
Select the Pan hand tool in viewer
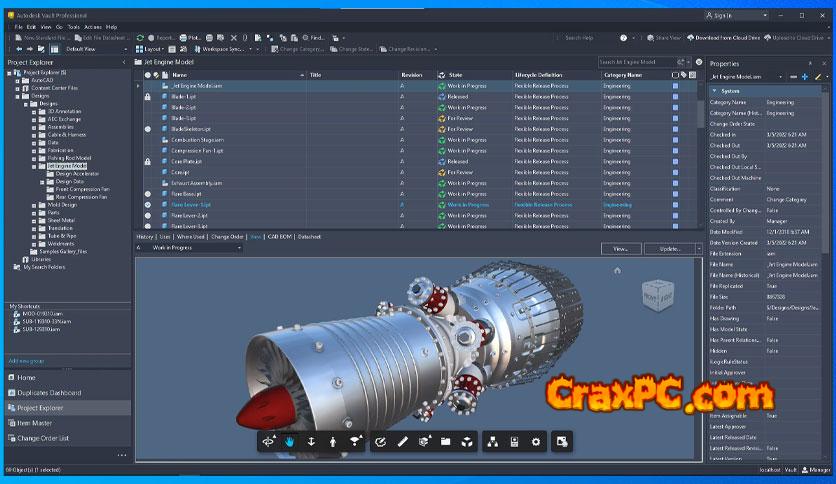[291, 441]
